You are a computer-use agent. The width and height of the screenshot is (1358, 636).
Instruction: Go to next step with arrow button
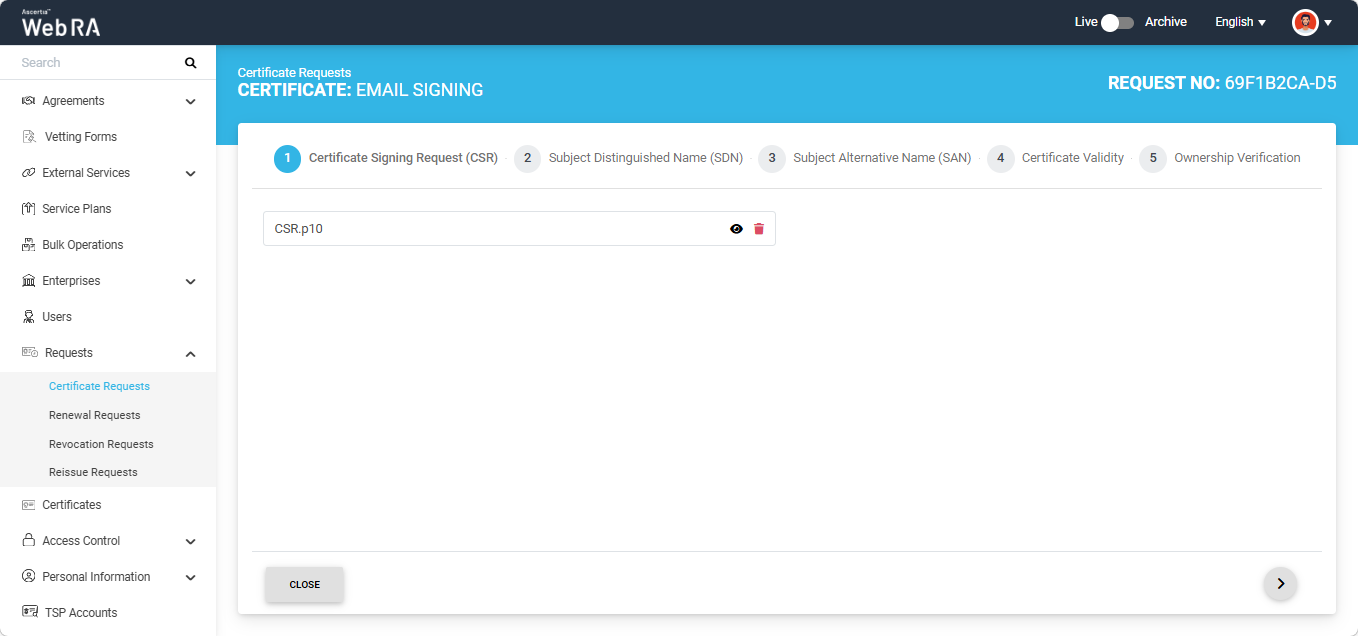click(x=1280, y=584)
